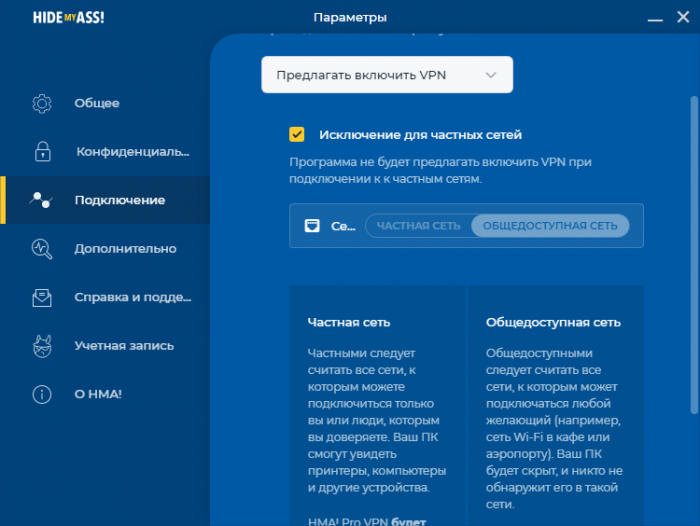700x526 pixels.
Task: Open the О HMA! section
Action: 105,394
